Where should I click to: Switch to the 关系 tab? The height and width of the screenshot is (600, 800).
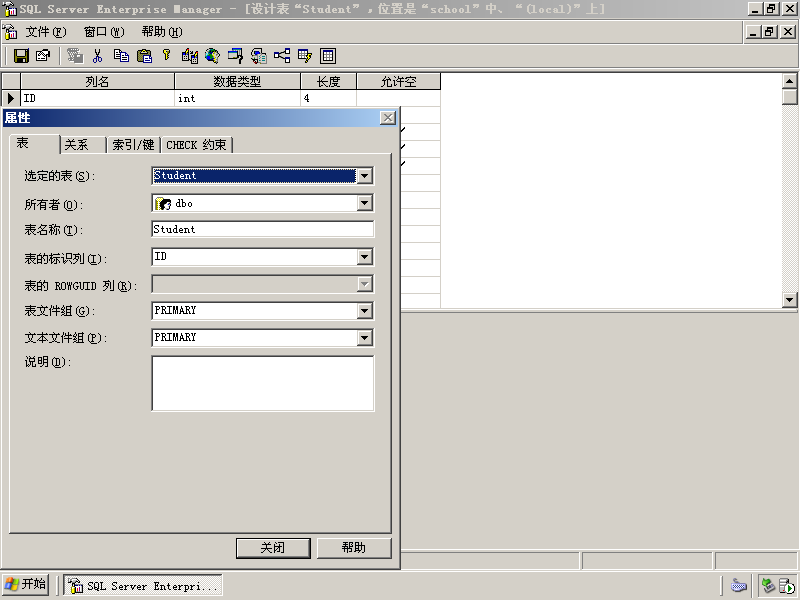tap(83, 145)
